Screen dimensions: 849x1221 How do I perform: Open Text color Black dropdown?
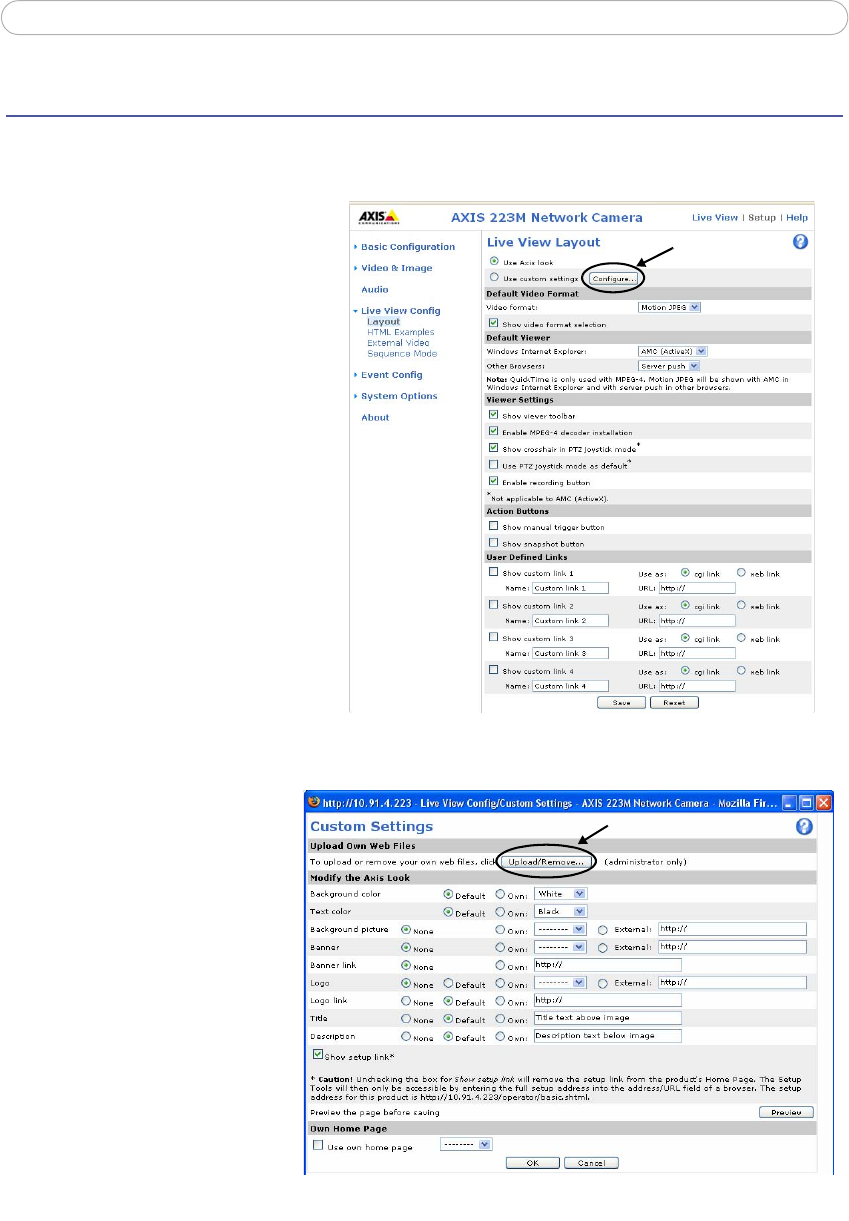tap(560, 911)
